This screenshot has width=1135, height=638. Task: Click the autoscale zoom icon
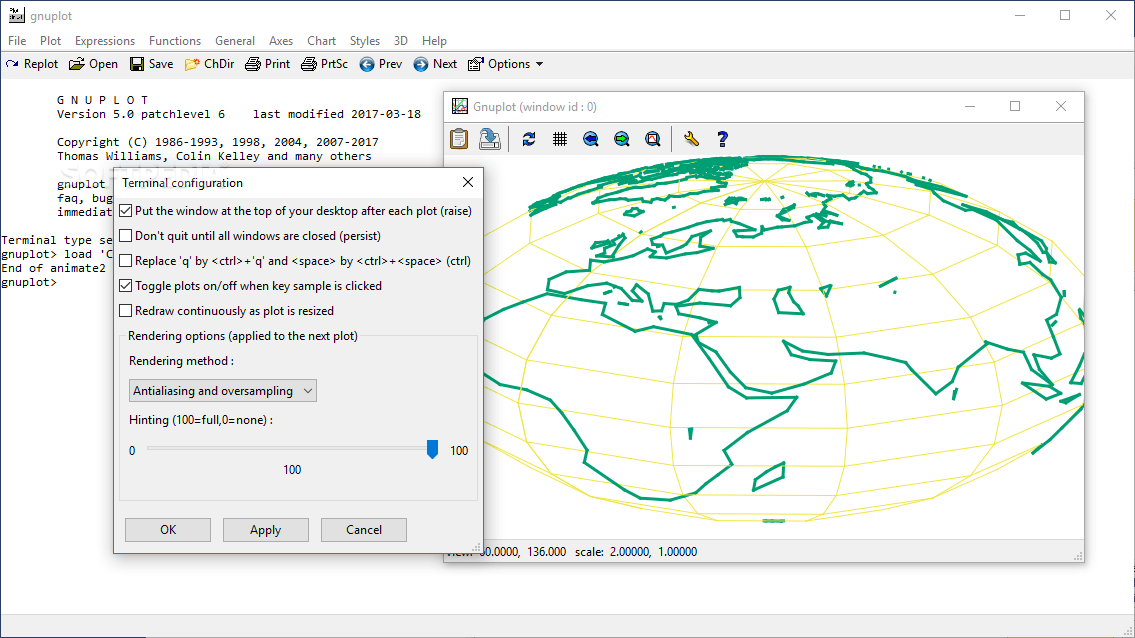click(653, 138)
